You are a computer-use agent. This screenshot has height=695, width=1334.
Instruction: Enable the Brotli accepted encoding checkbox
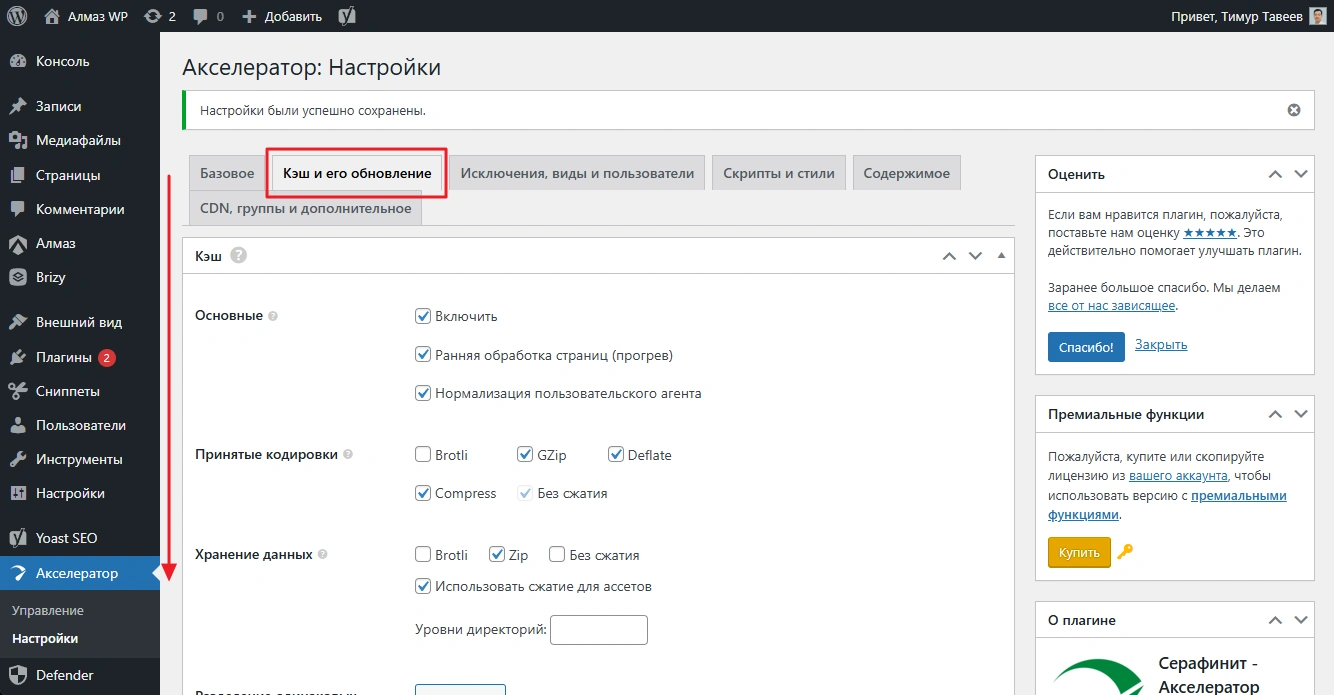tap(423, 455)
